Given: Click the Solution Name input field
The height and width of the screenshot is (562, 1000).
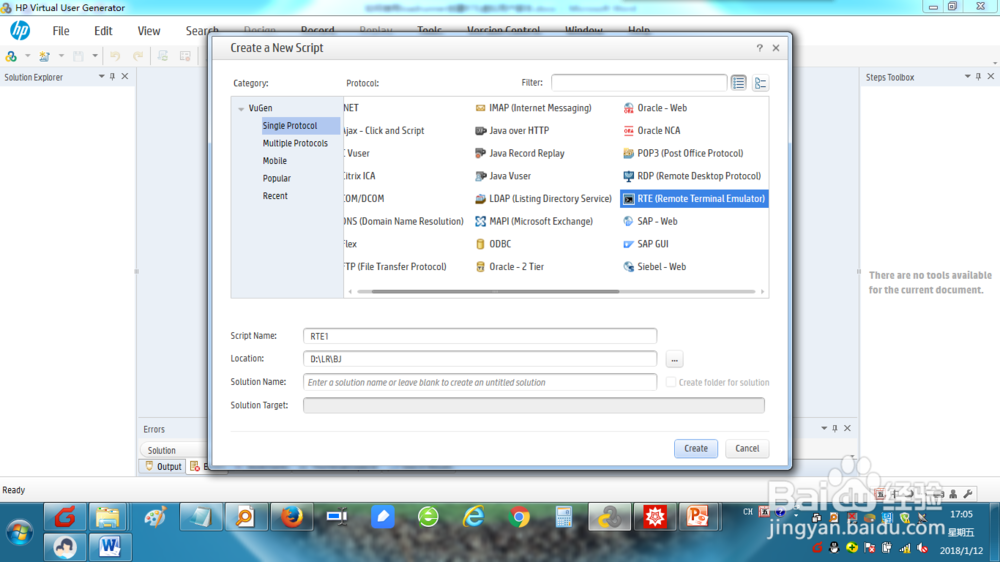Looking at the screenshot, I should [x=480, y=382].
